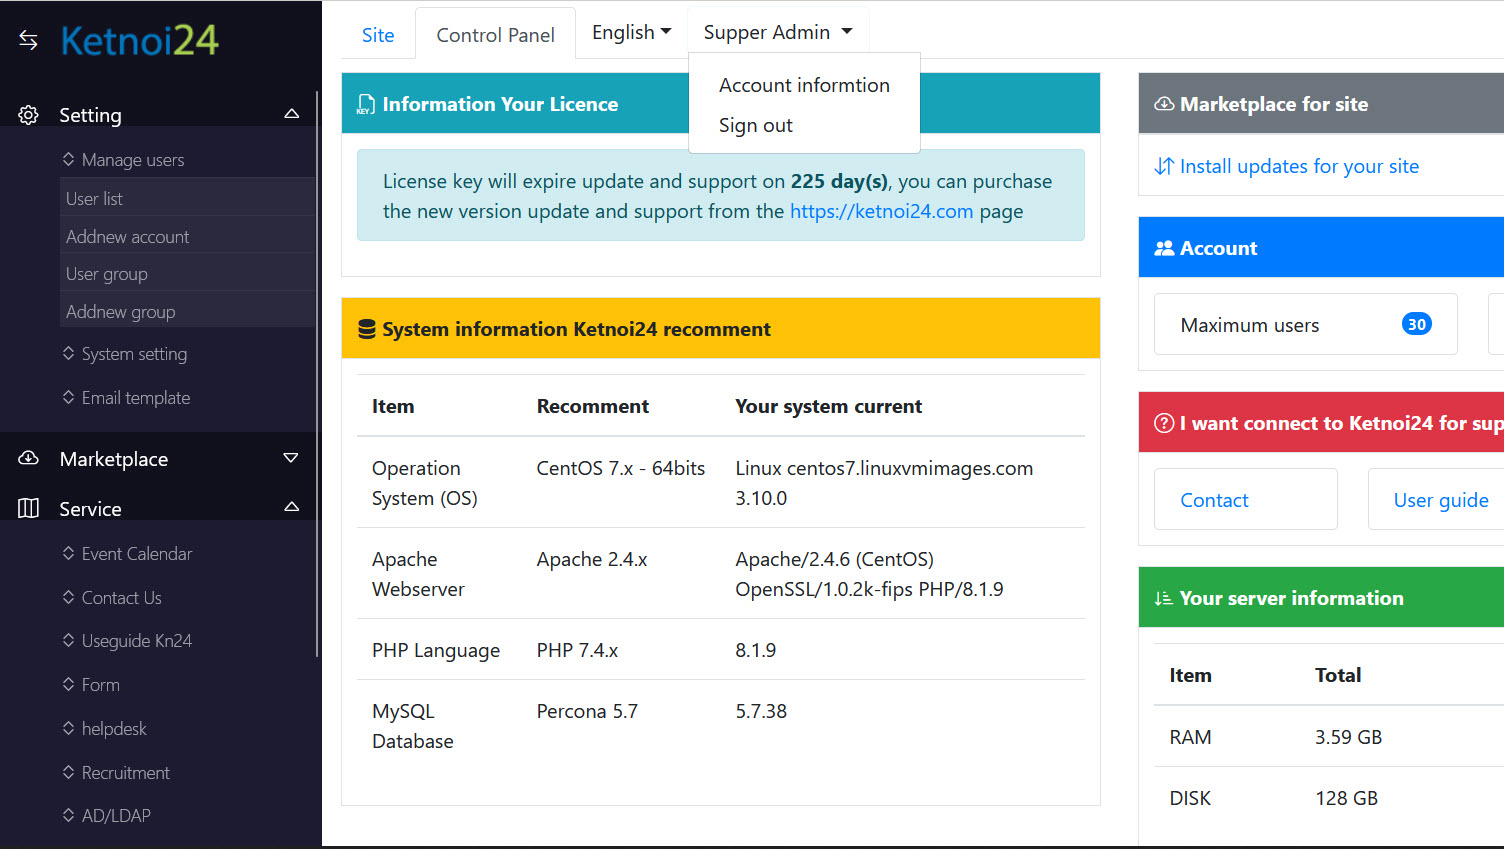Click the diamond icon next to System setting
The height and width of the screenshot is (849, 1504).
68,353
